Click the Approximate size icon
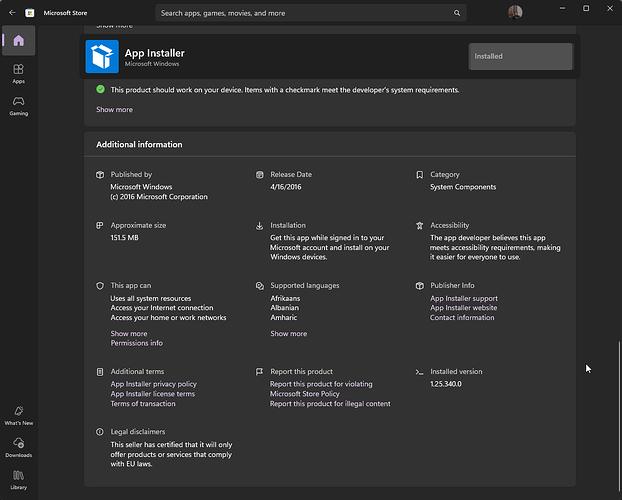Viewport: 622px width, 500px height. pos(100,225)
